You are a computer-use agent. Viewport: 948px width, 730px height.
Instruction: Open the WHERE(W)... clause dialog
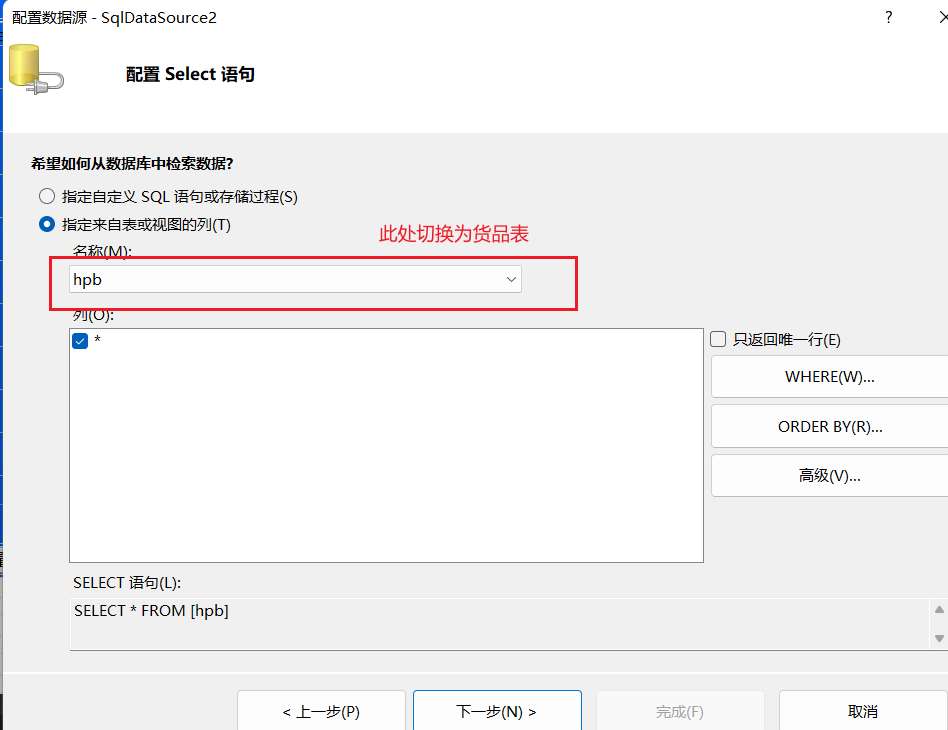click(x=830, y=377)
